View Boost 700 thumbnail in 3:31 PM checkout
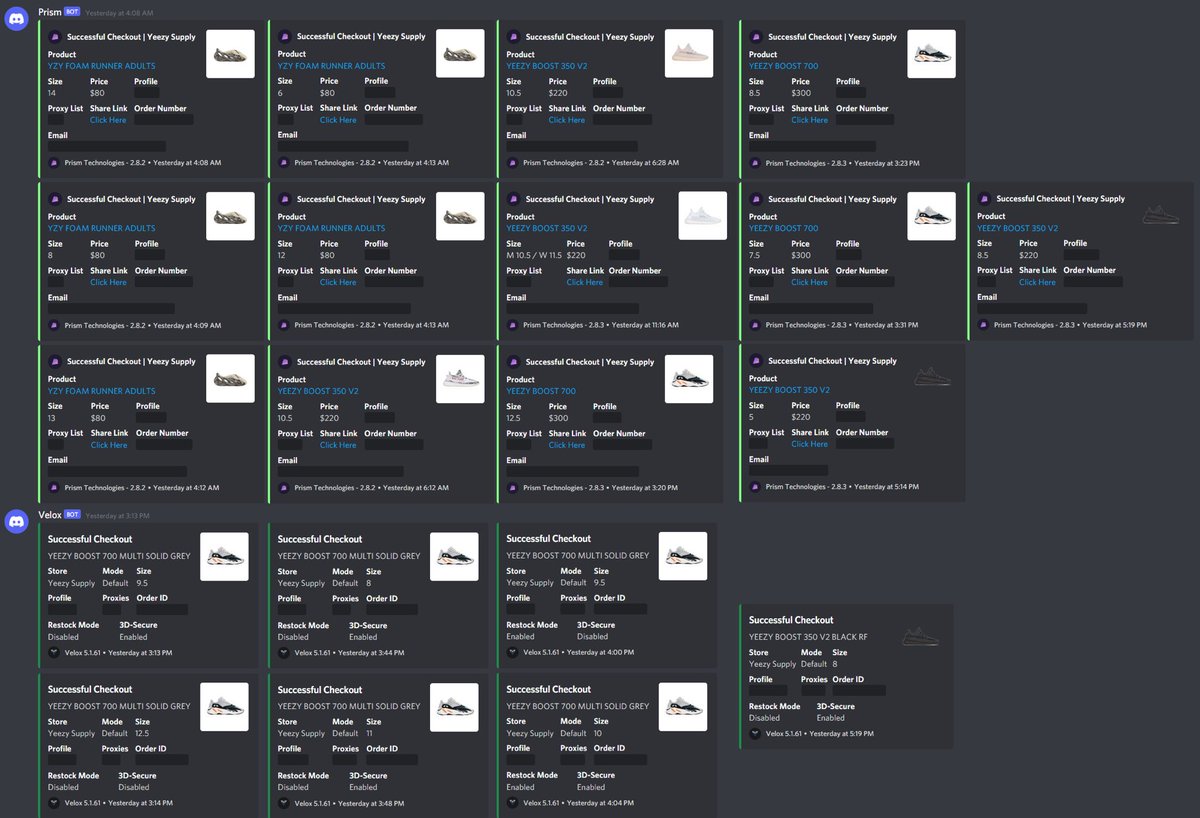Viewport: 1200px width, 818px height. point(932,216)
